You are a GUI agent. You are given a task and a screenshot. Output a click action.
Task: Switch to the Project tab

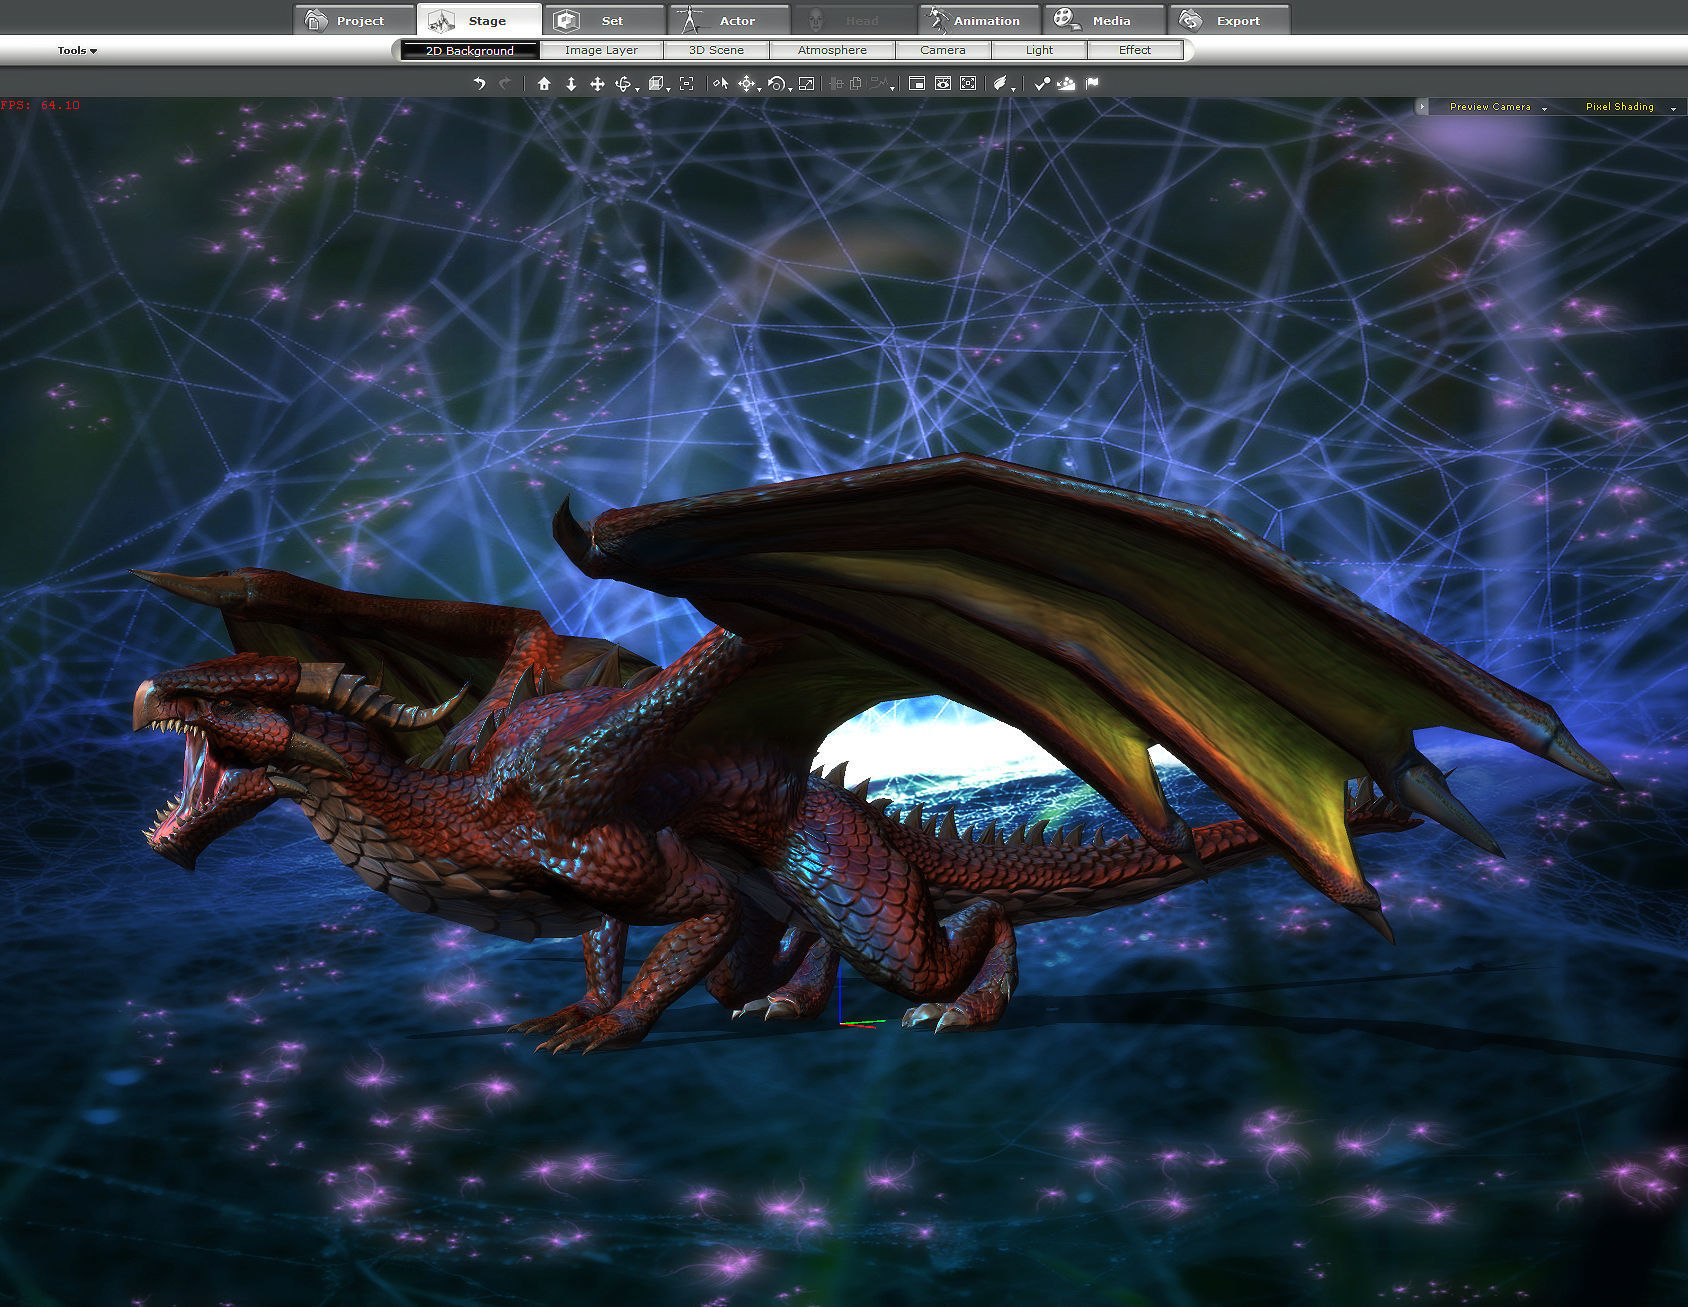coord(354,20)
